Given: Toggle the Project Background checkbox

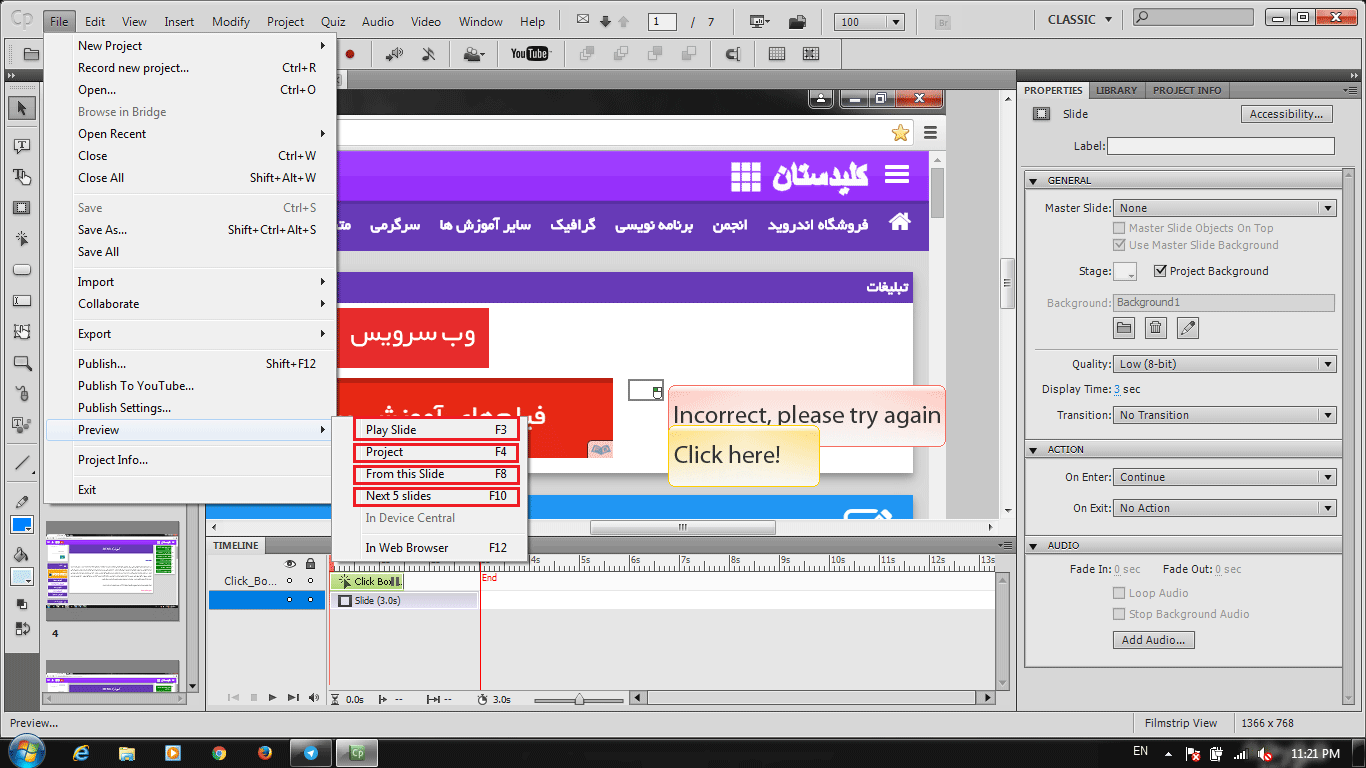Looking at the screenshot, I should [x=1160, y=271].
